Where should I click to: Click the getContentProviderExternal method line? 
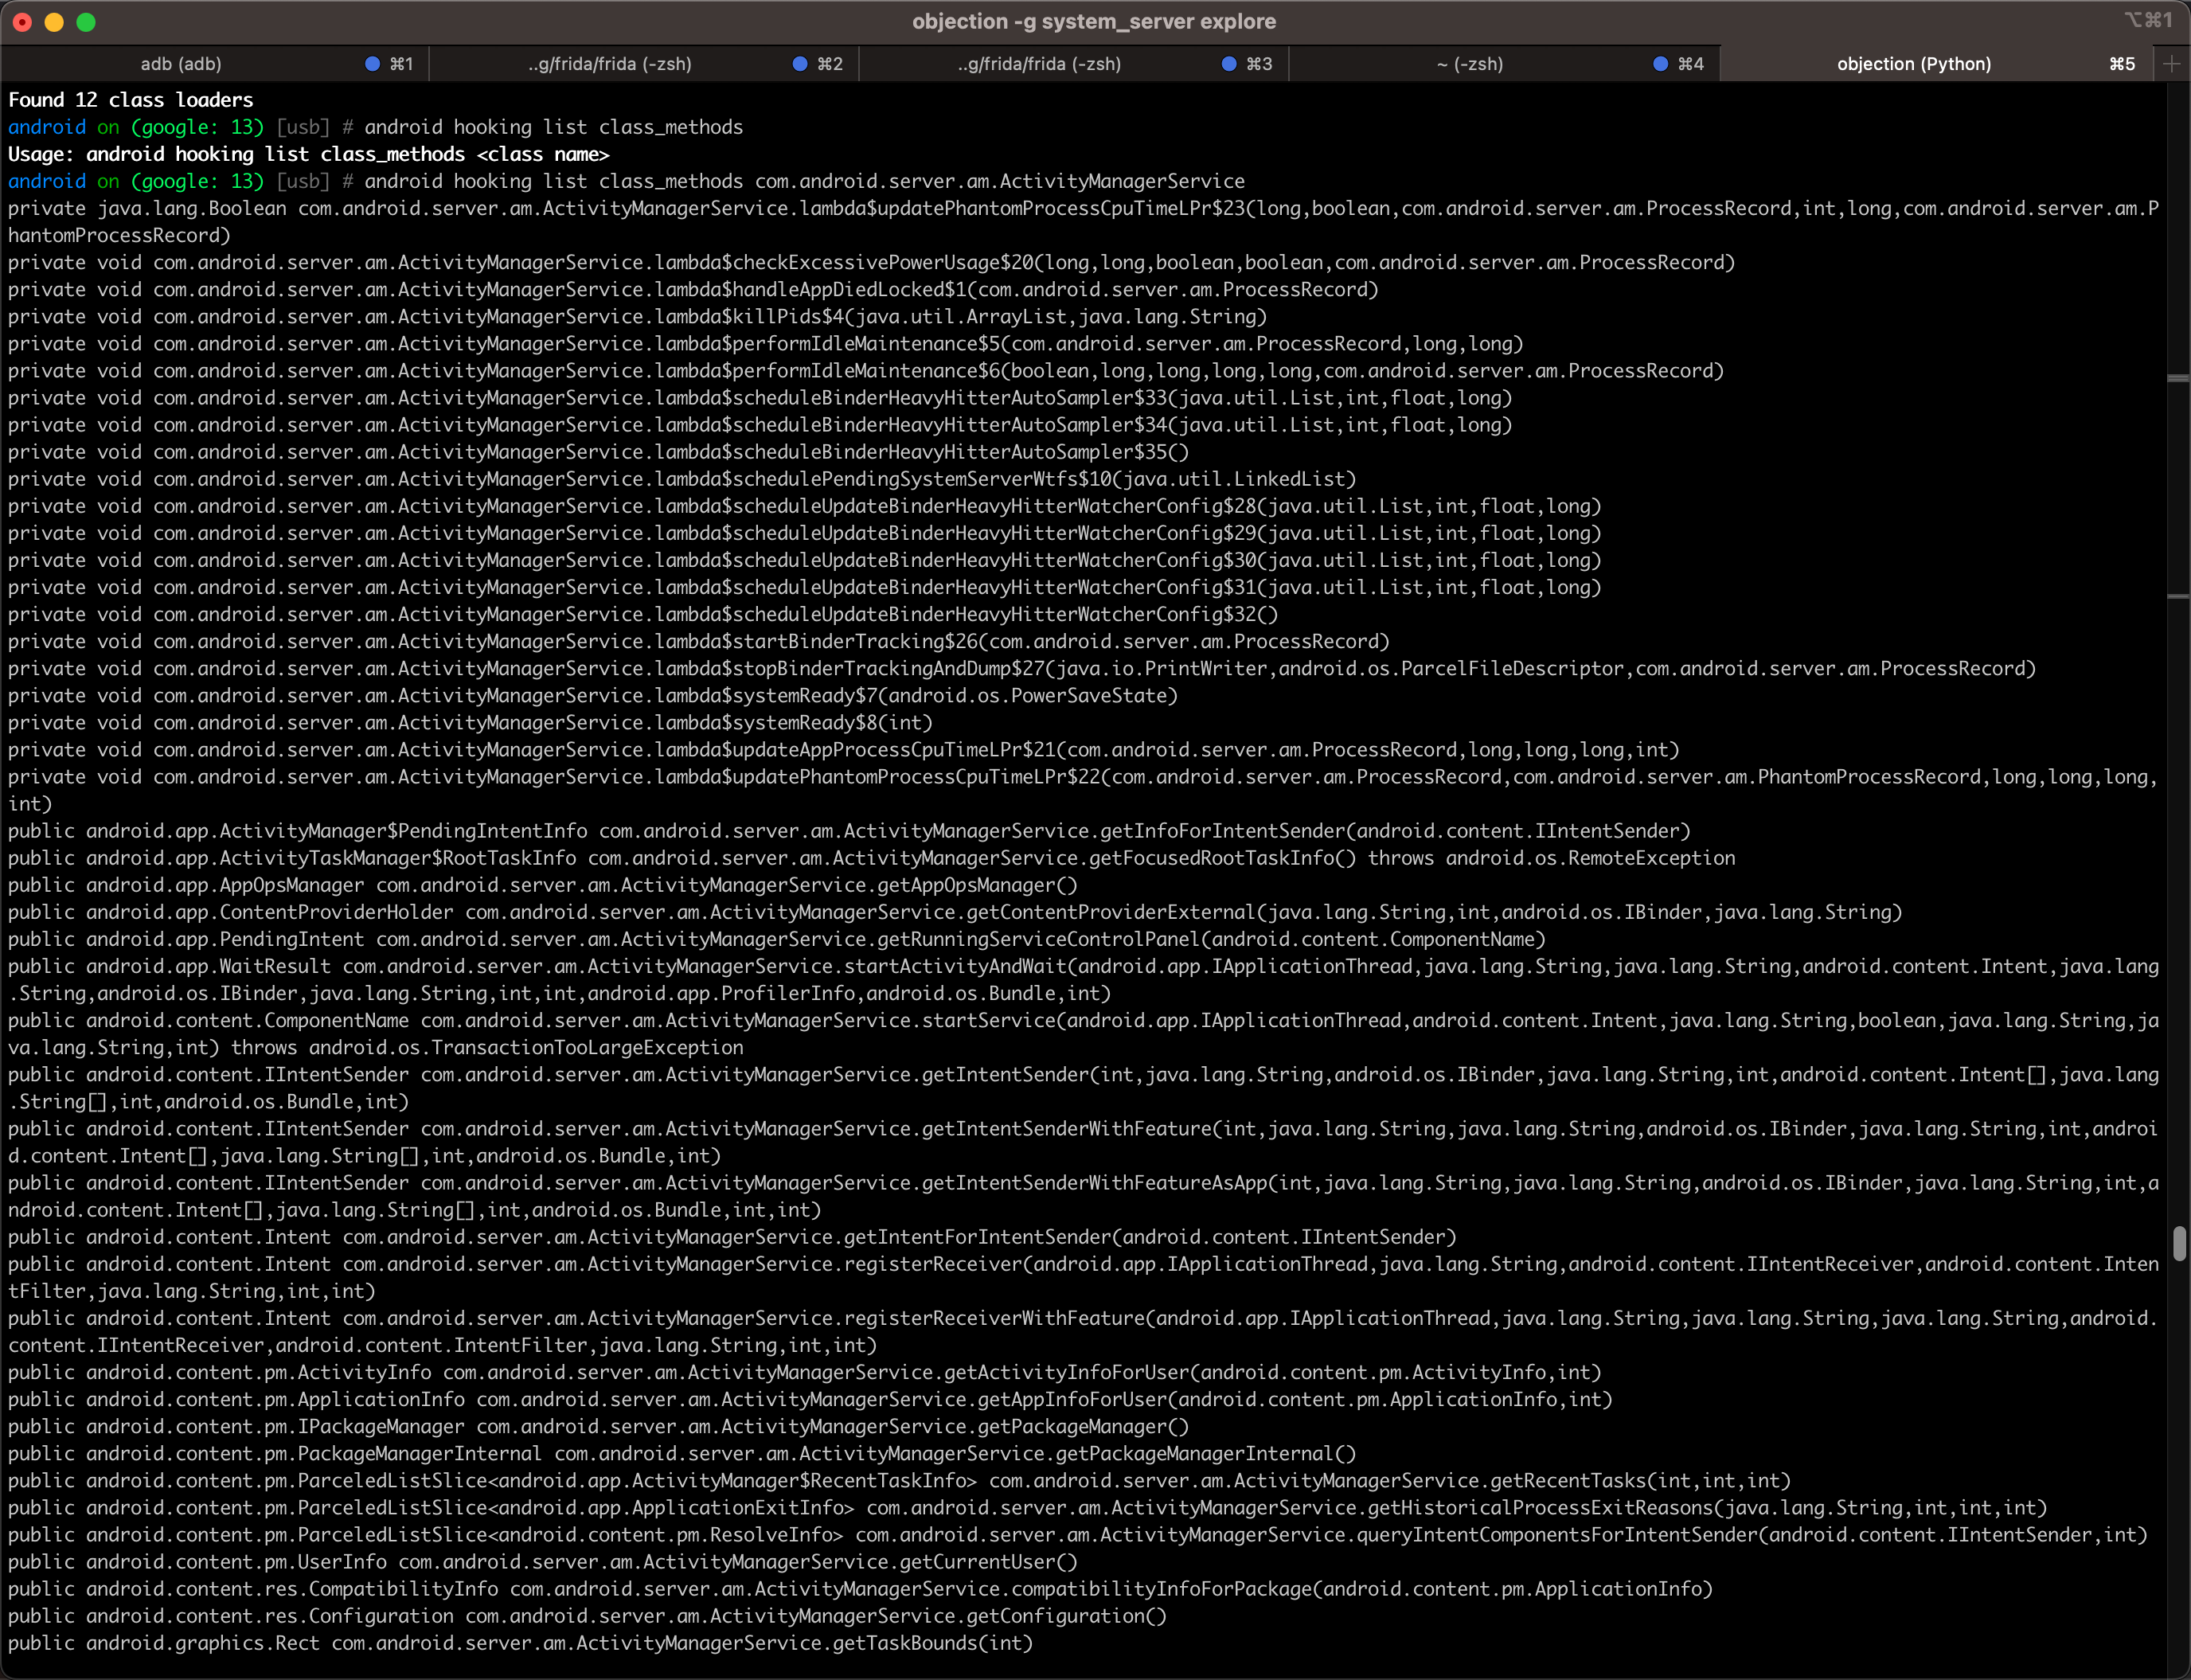[x=955, y=912]
